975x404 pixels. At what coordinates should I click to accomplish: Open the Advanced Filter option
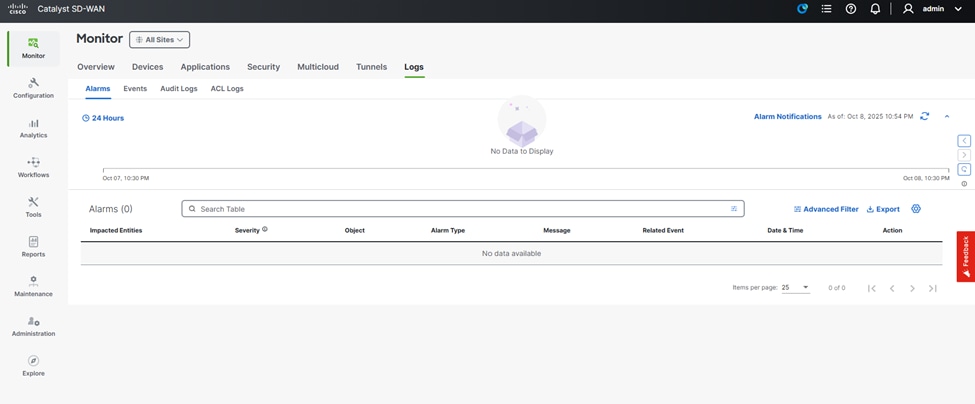pyautogui.click(x=826, y=209)
